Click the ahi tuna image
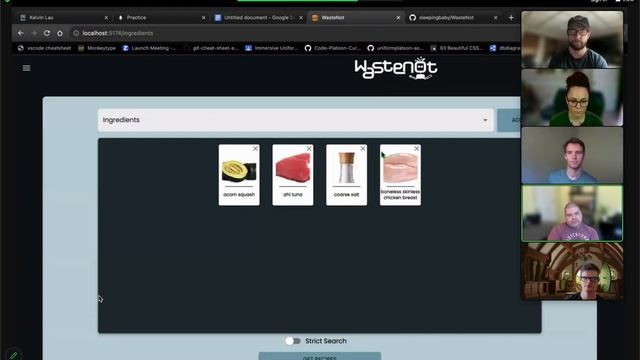The height and width of the screenshot is (360, 640). [293, 168]
